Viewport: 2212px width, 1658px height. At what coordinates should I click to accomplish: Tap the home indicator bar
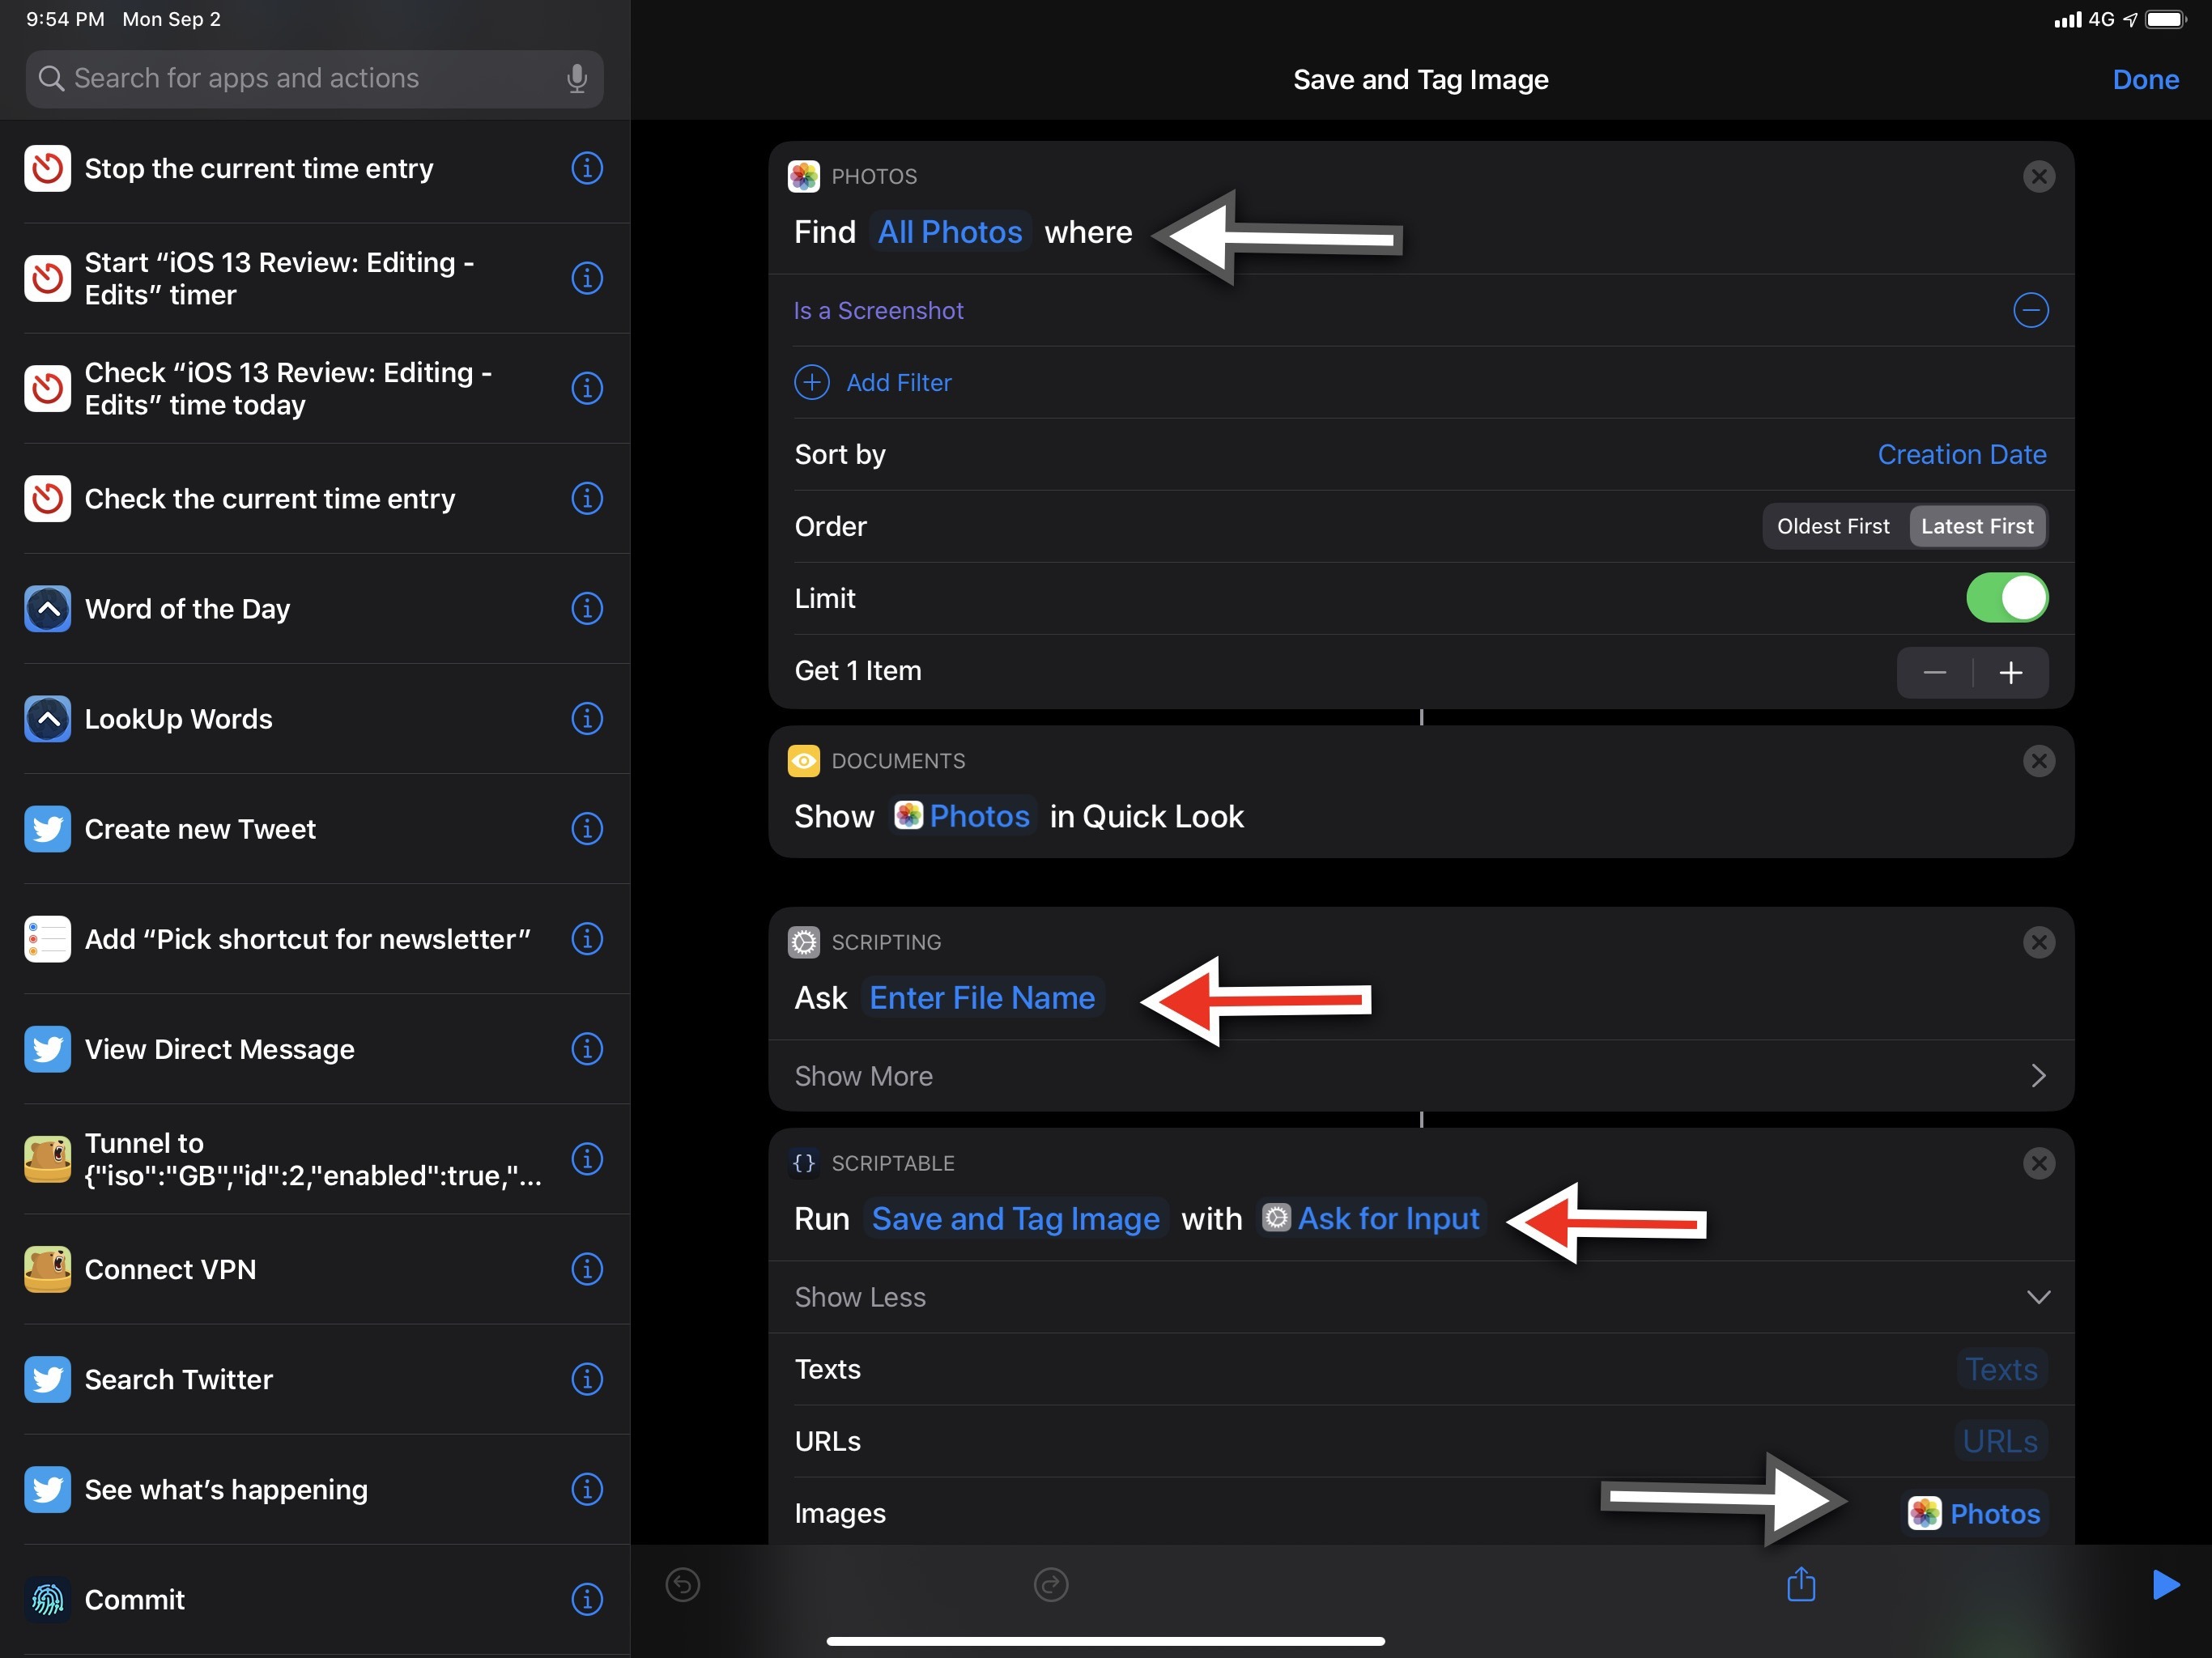1105,1640
